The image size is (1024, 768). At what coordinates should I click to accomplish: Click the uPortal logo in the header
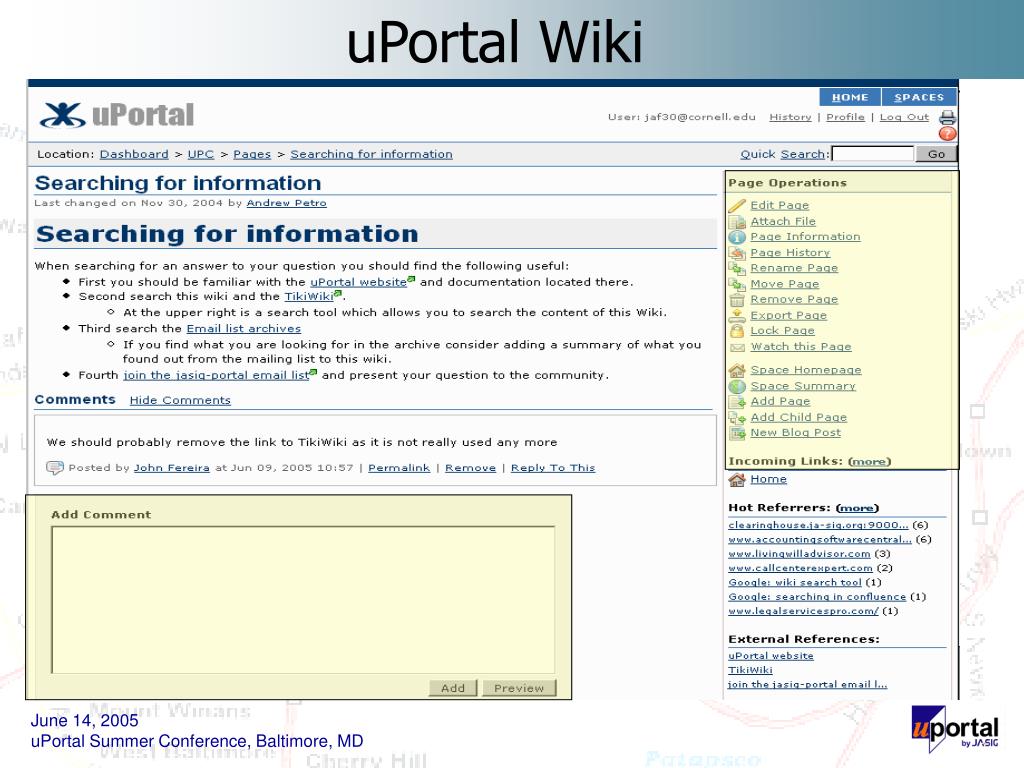click(x=117, y=115)
